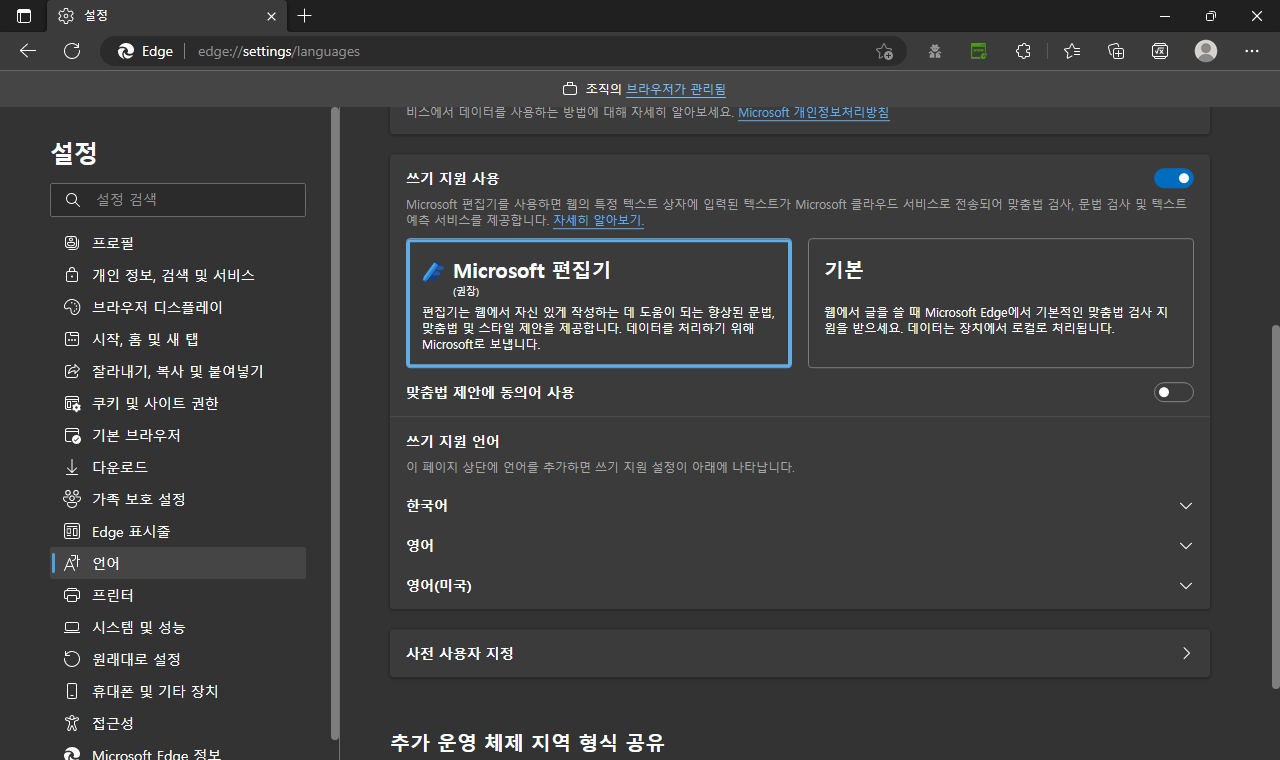Click the green www extension icon
This screenshot has height=760, width=1280.
979,51
